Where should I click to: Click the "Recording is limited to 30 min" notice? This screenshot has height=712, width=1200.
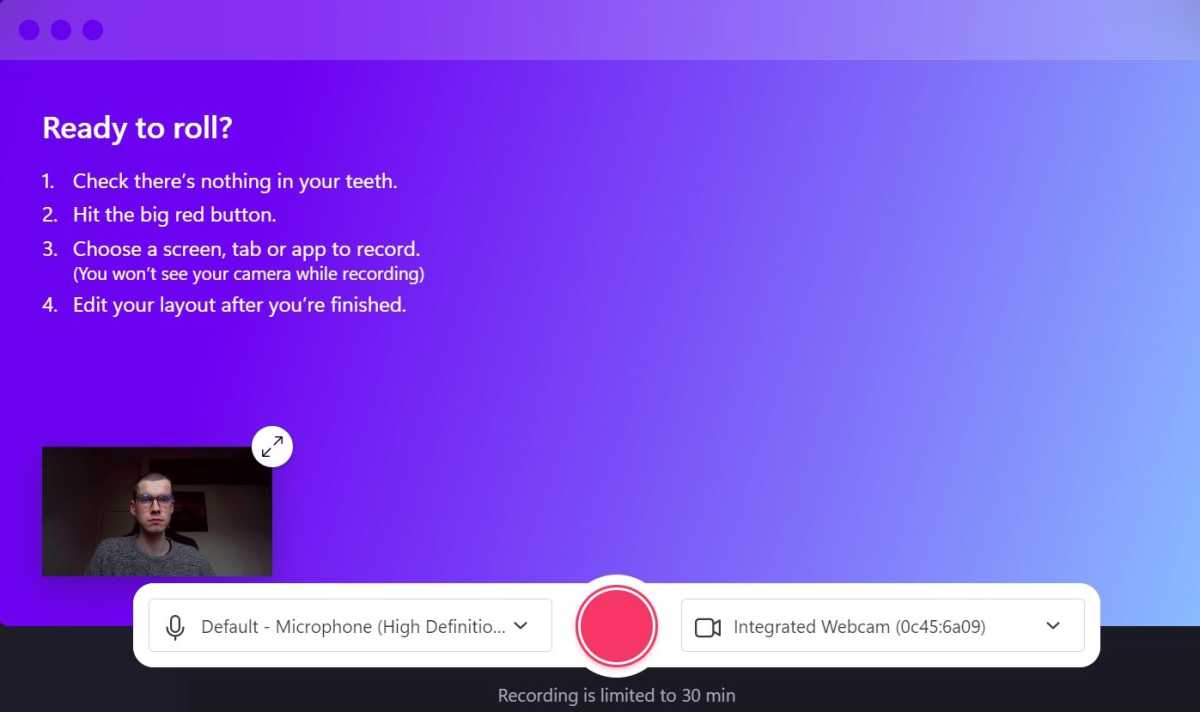click(x=616, y=695)
